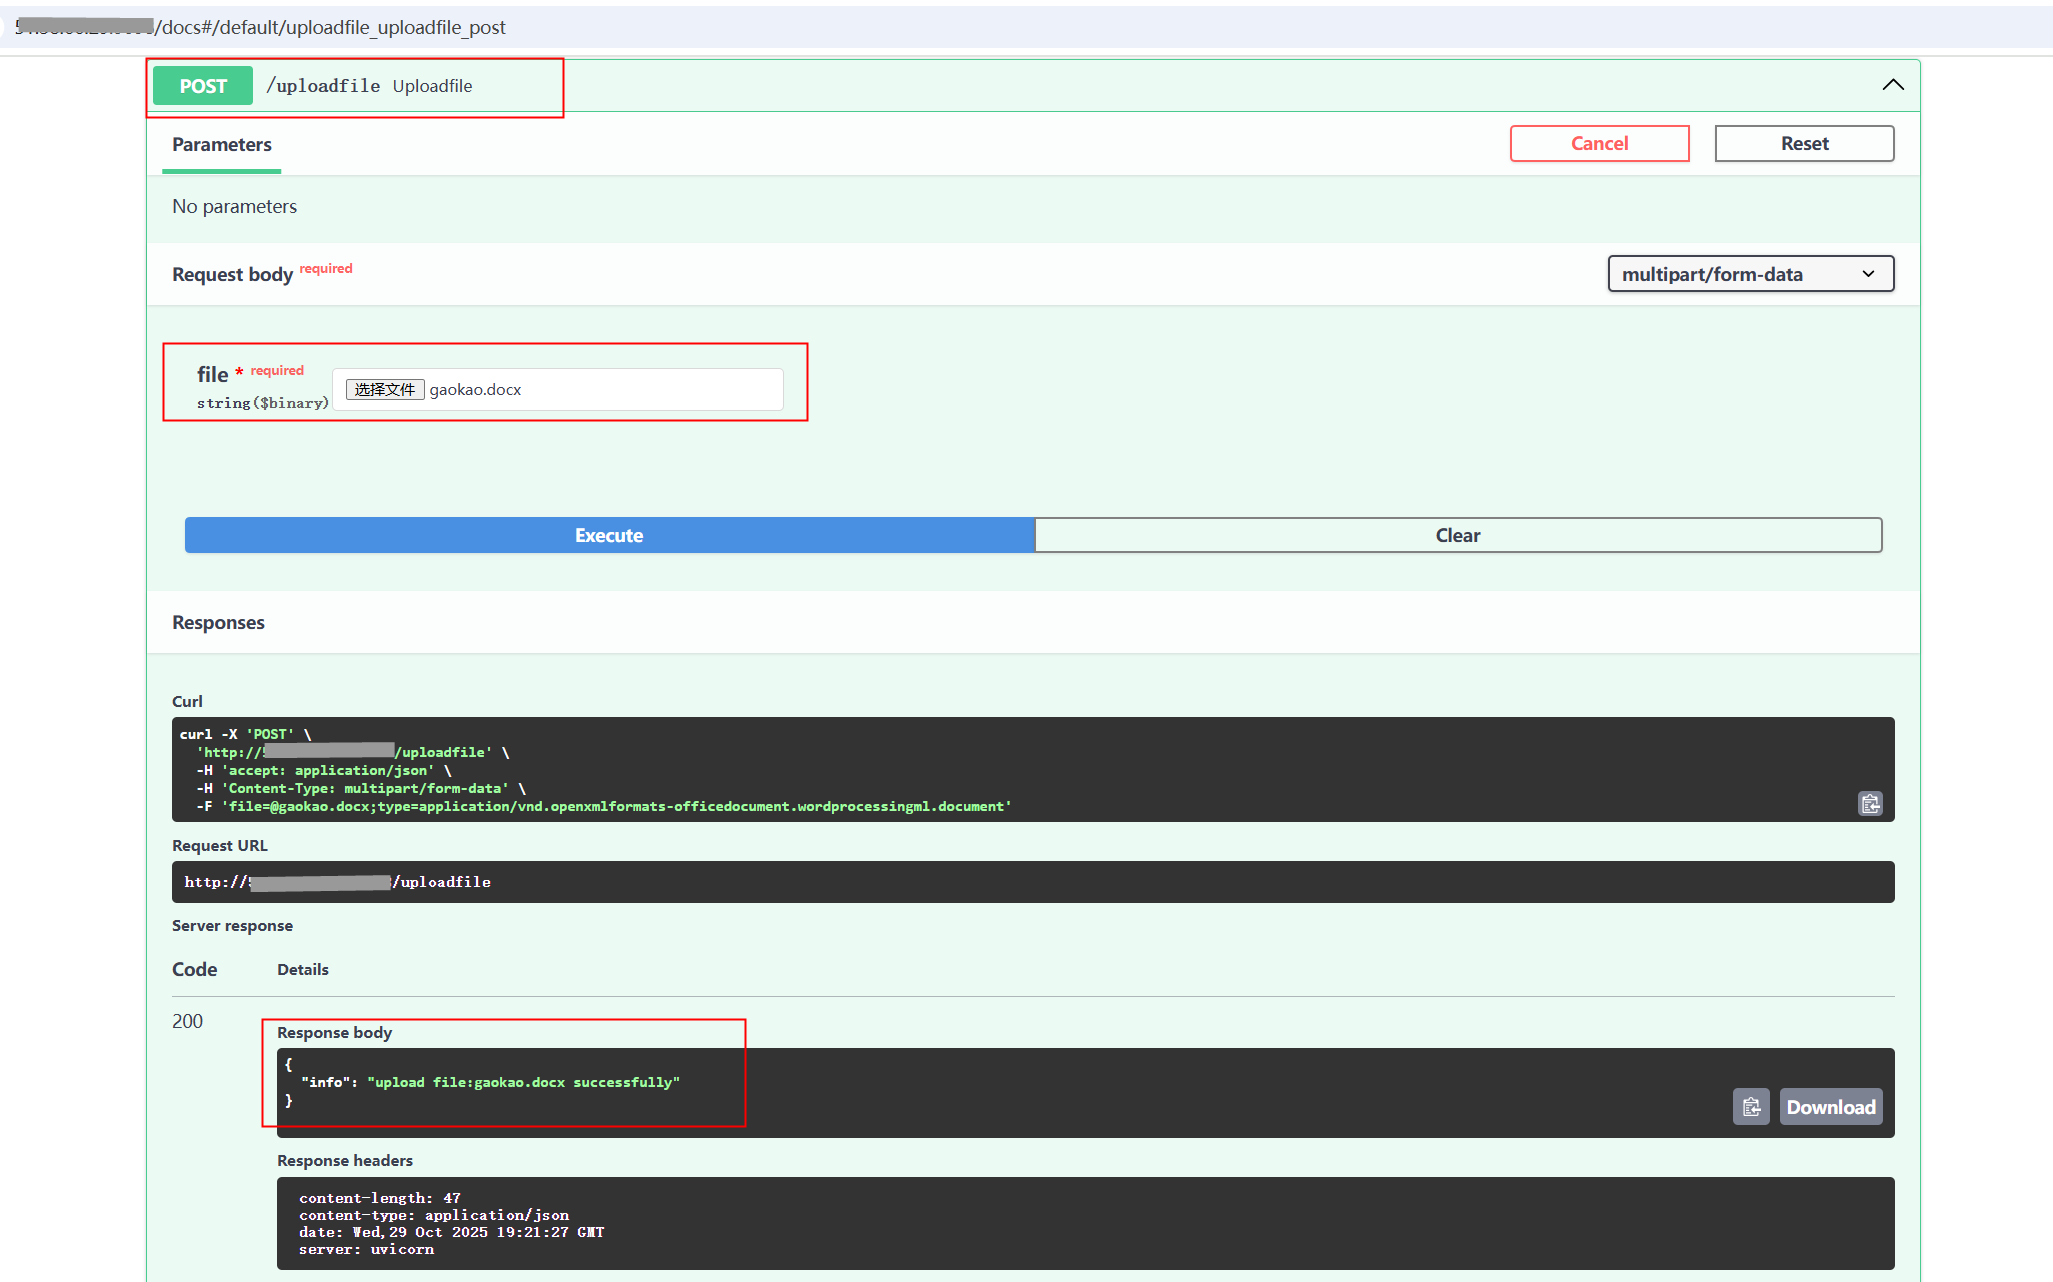This screenshot has height=1282, width=2053.
Task: Download the response body
Action: tap(1830, 1107)
